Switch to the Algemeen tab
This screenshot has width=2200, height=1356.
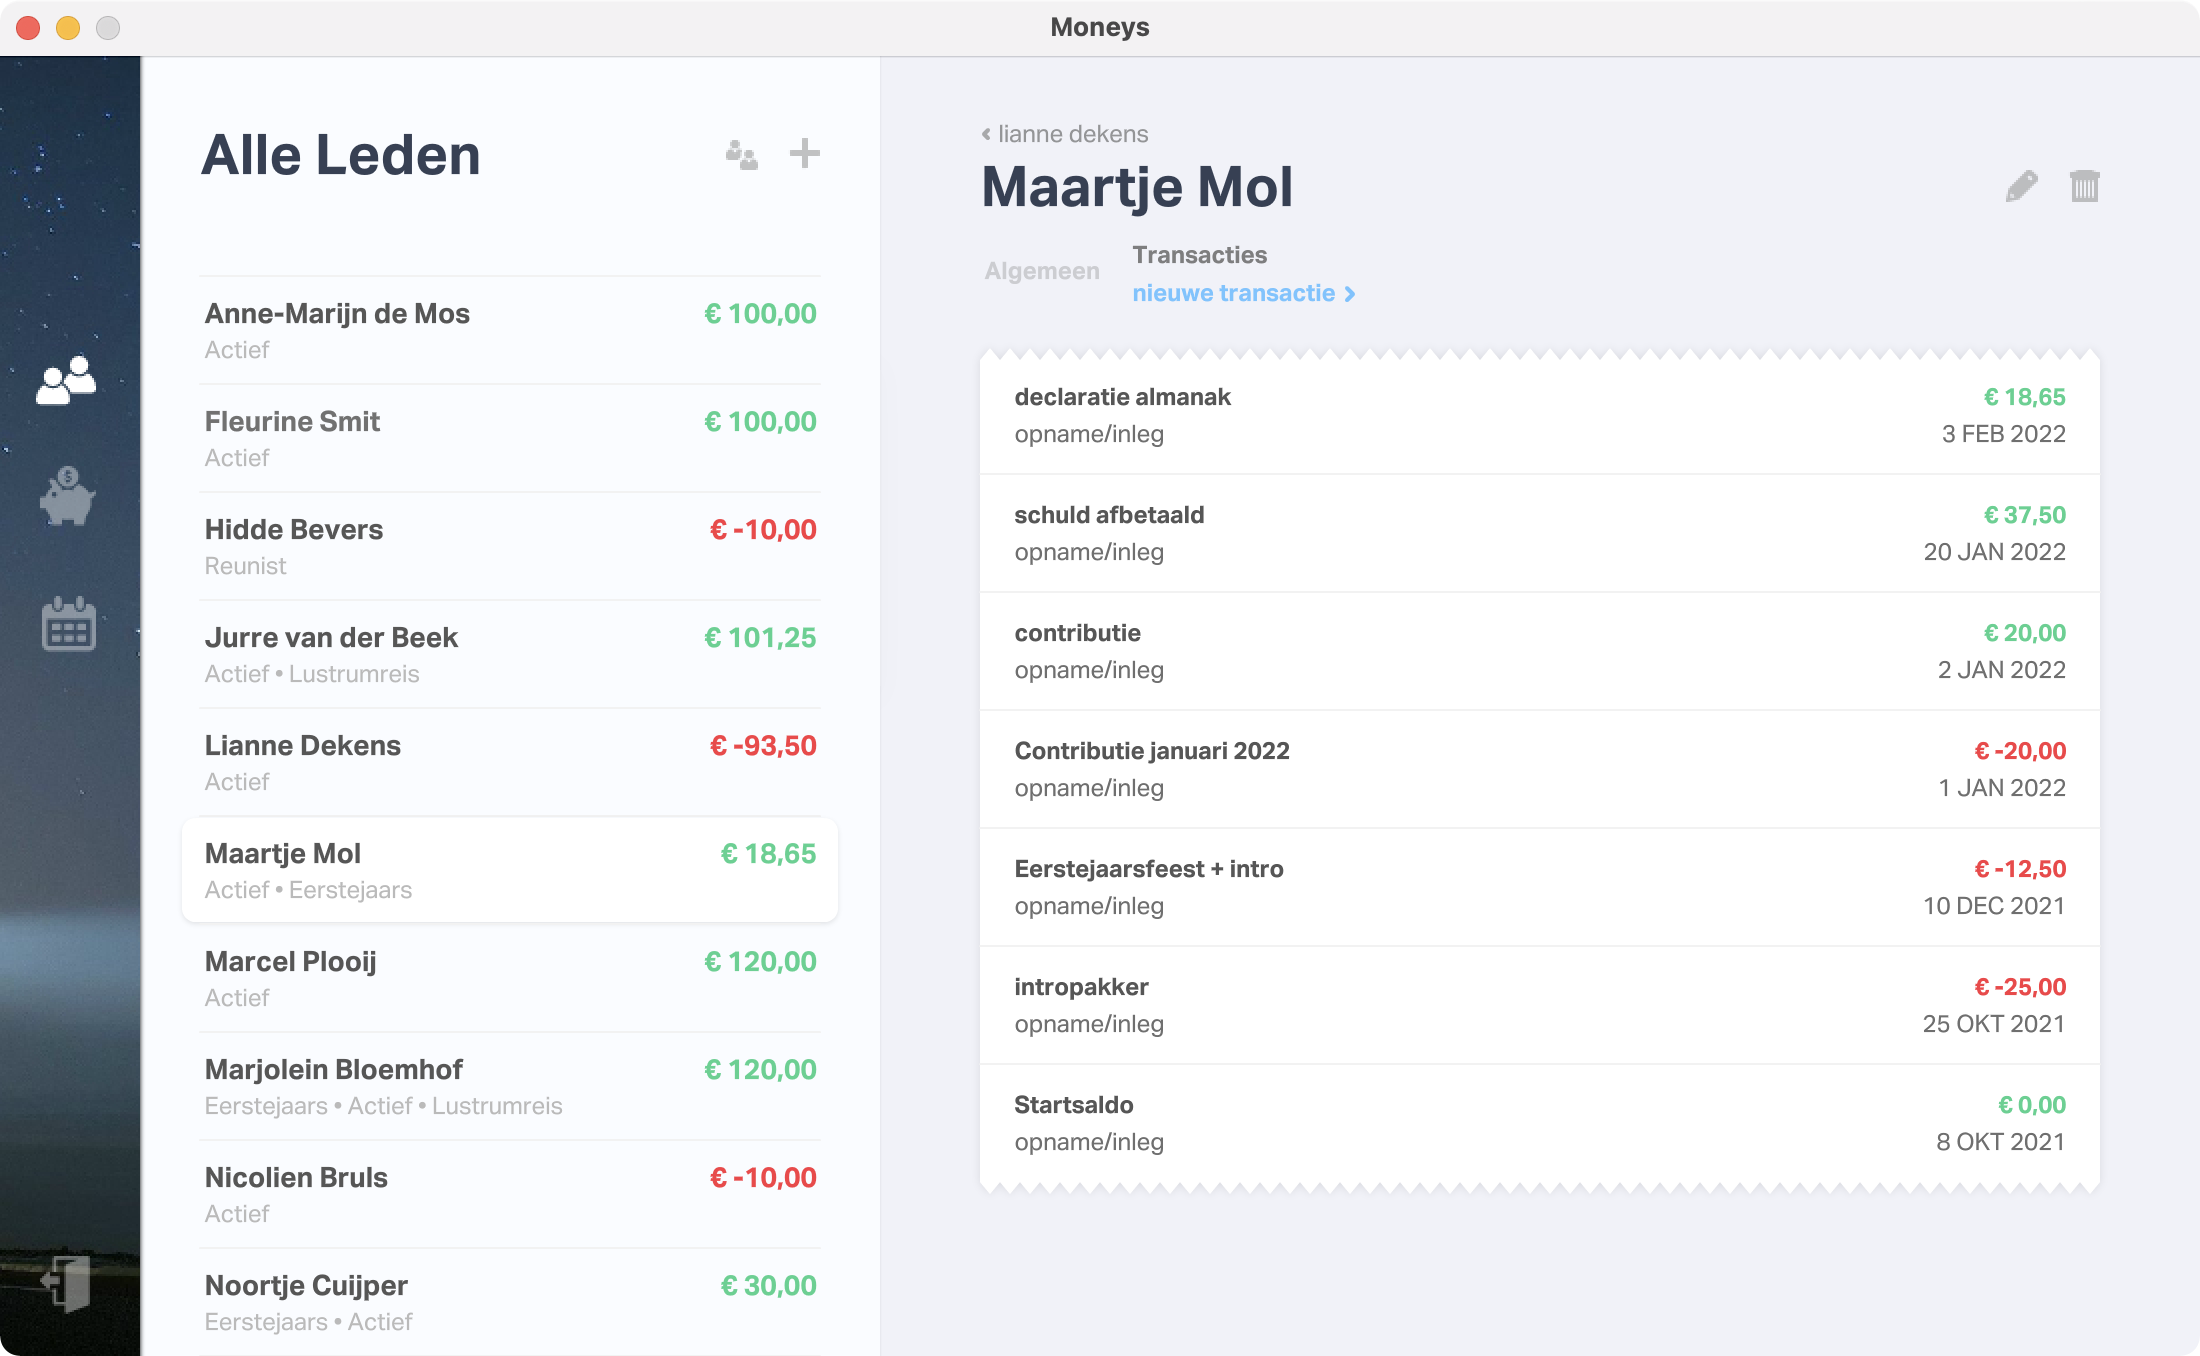1041,271
